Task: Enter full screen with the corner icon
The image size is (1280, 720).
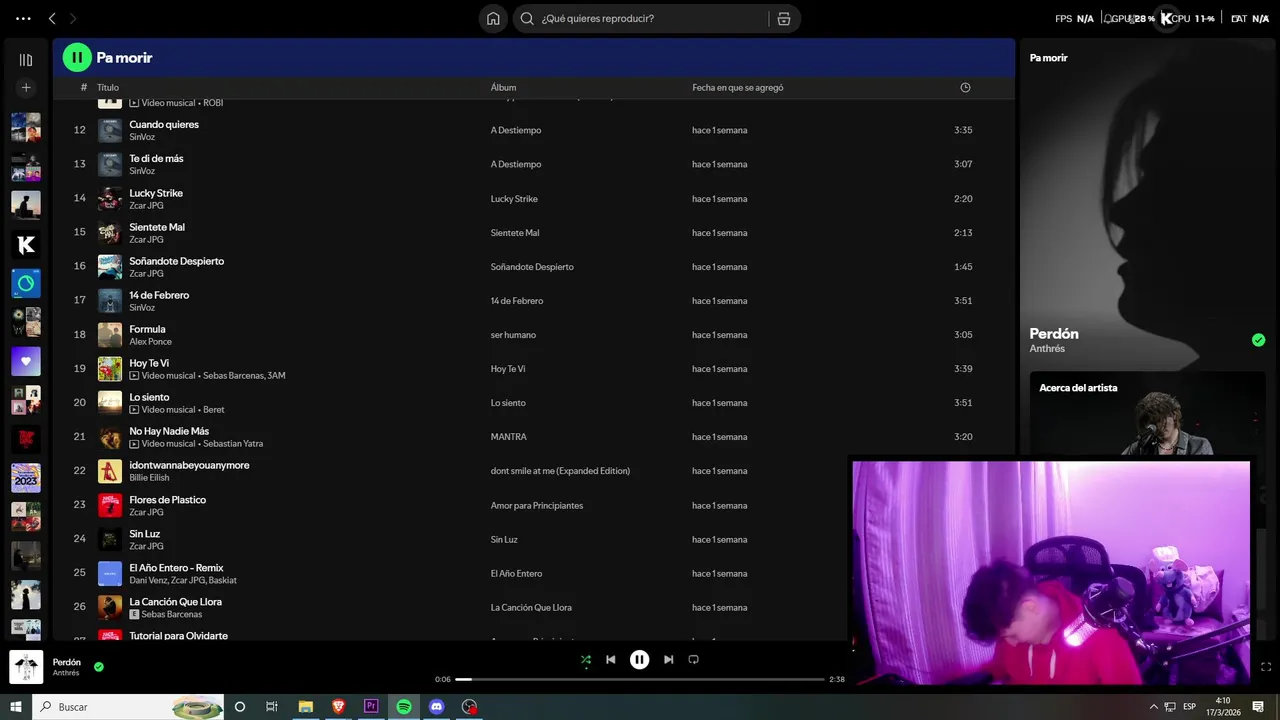Action: [x=1266, y=667]
